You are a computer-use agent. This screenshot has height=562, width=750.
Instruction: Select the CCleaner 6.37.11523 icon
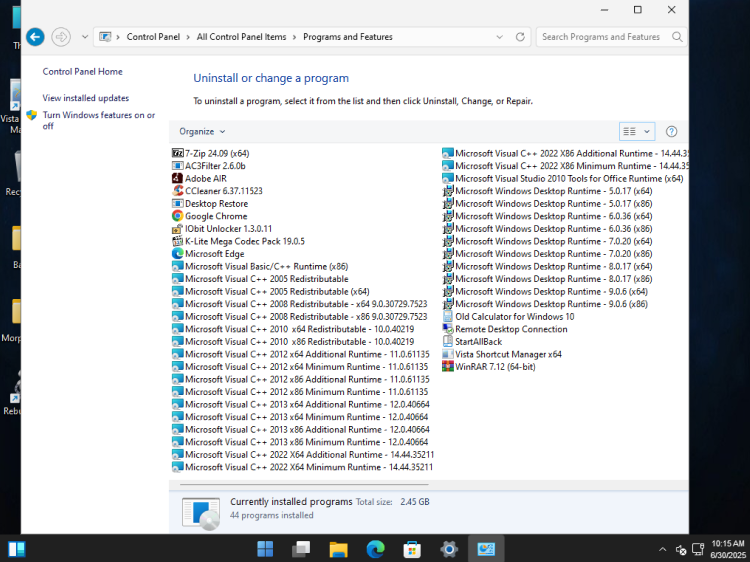coord(177,190)
